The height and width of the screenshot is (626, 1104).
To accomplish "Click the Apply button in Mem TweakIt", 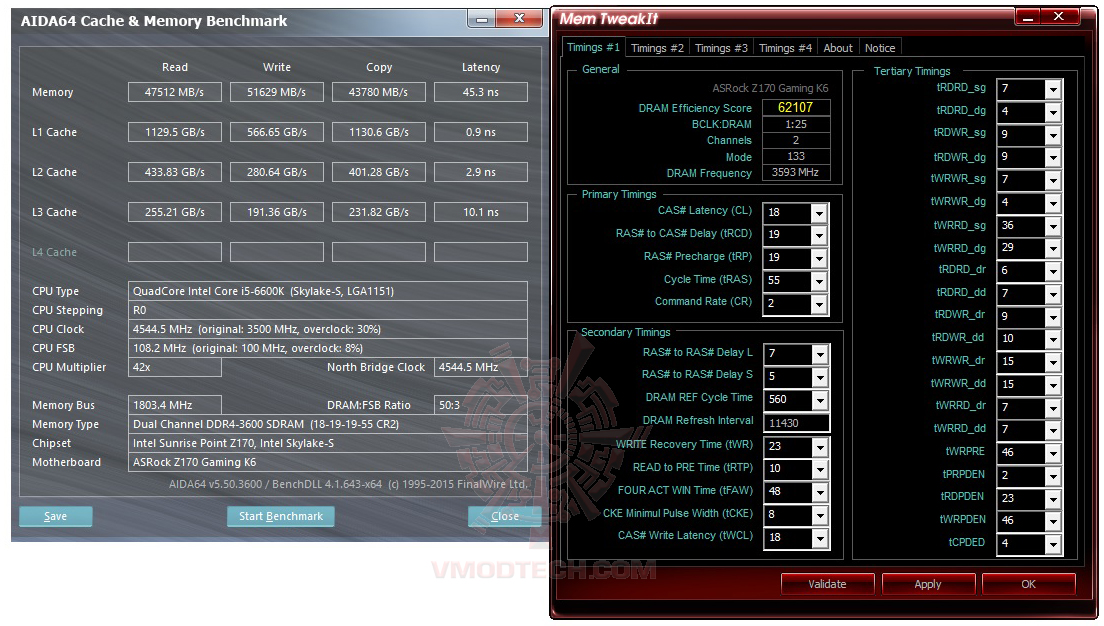I will pyautogui.click(x=928, y=584).
